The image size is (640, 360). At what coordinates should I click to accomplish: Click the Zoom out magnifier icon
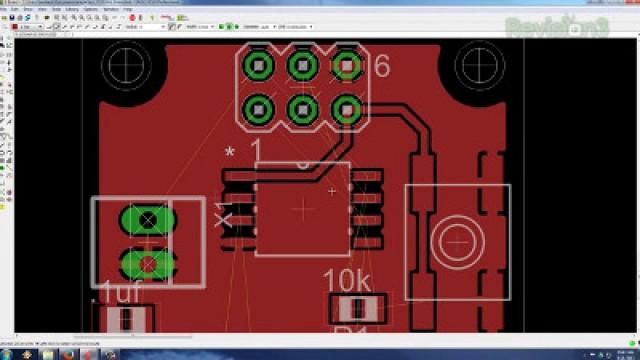(89, 18)
